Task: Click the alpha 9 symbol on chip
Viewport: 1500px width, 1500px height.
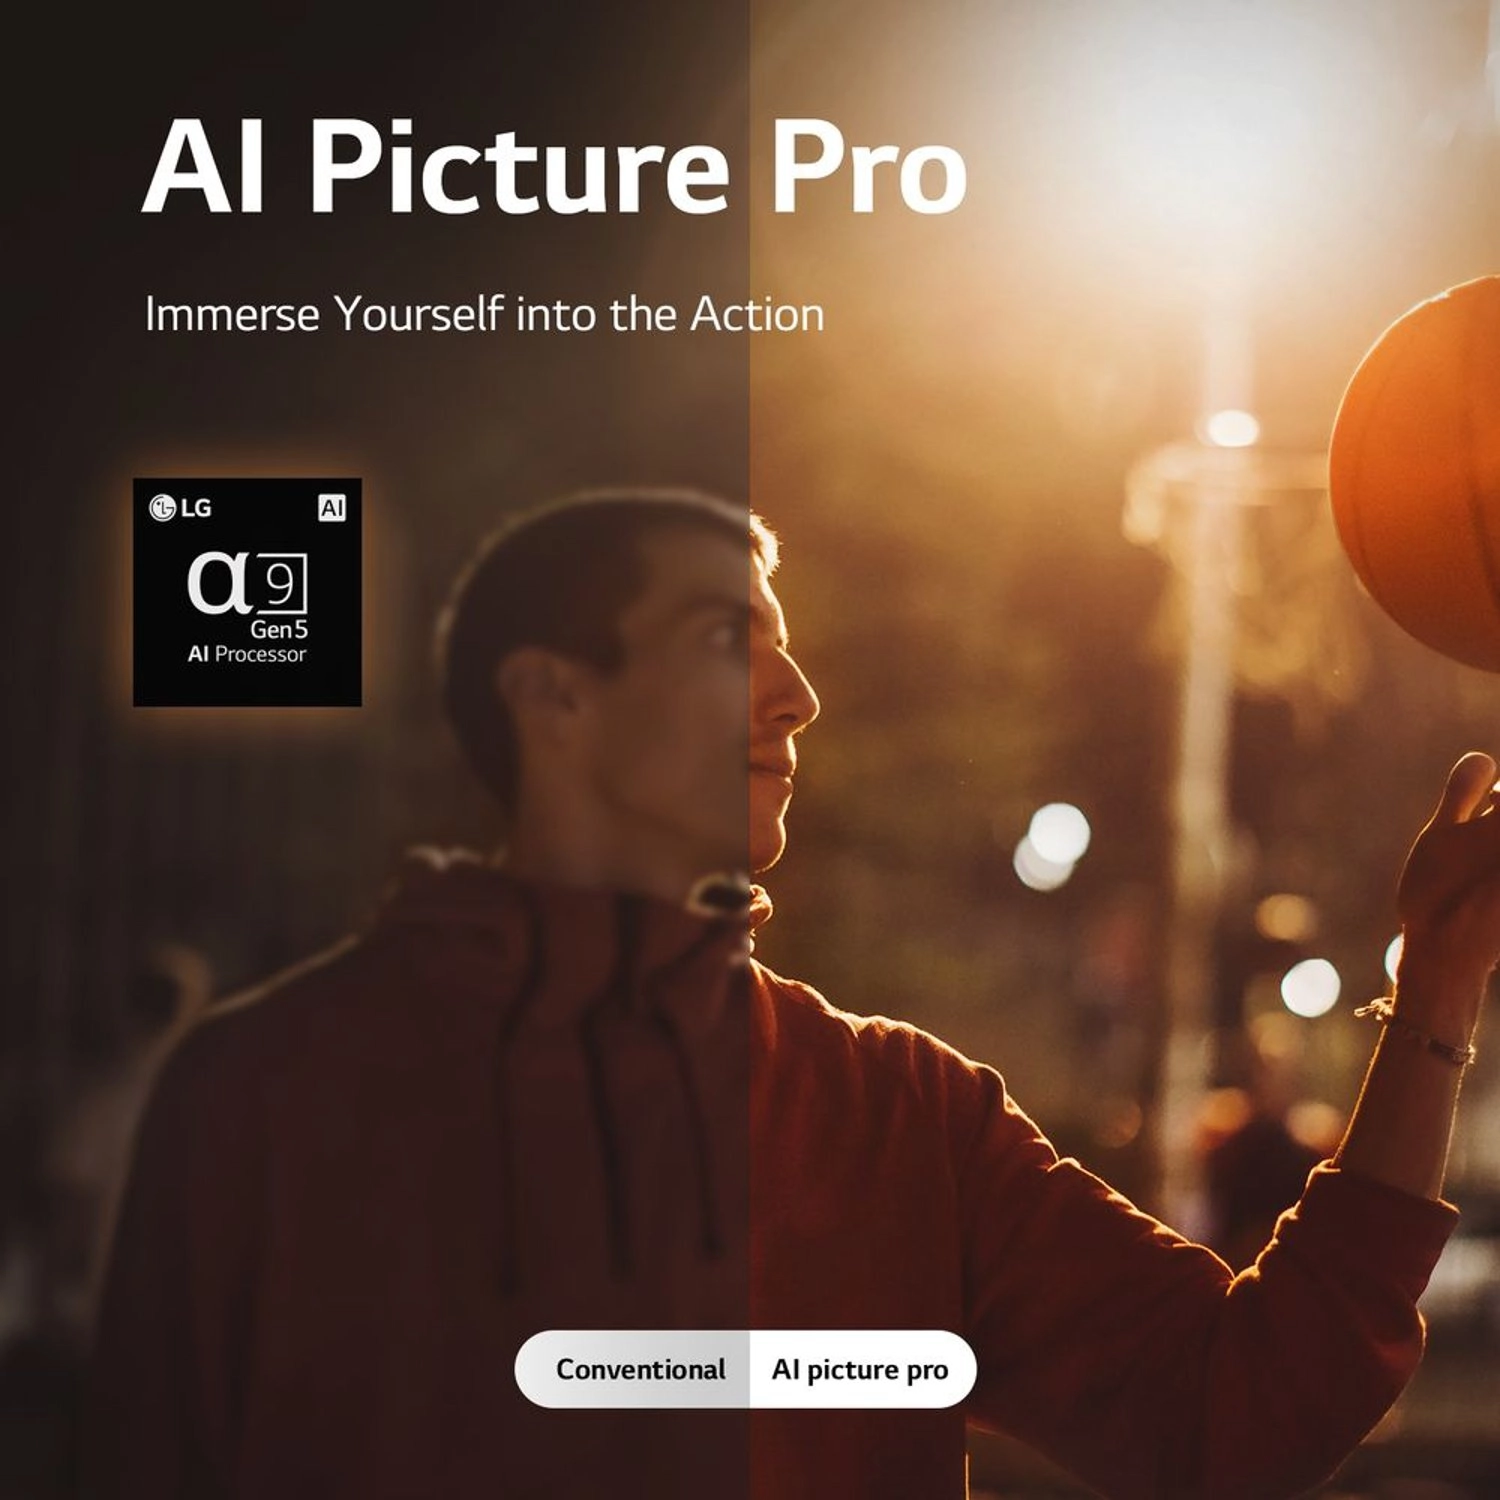Action: [247, 583]
